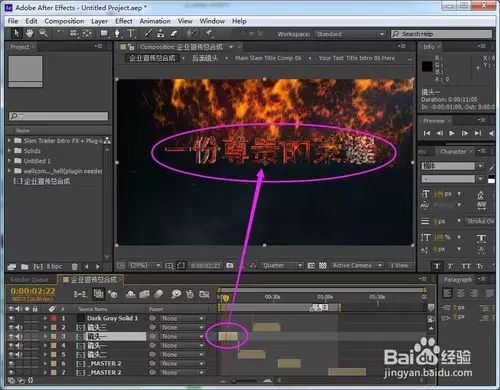Open the File menu
Screen dimensions: 500x390
13,21
